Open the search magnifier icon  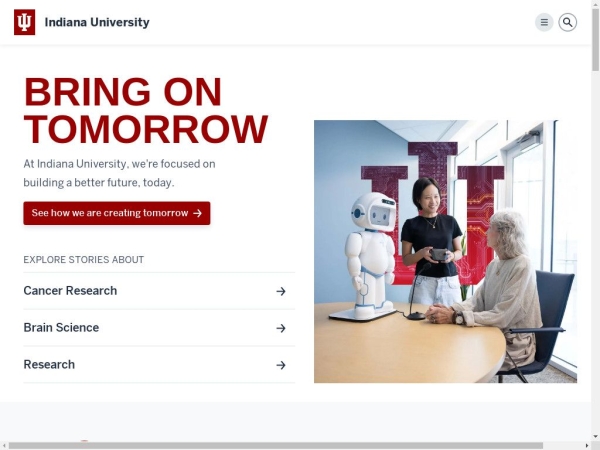coord(567,22)
